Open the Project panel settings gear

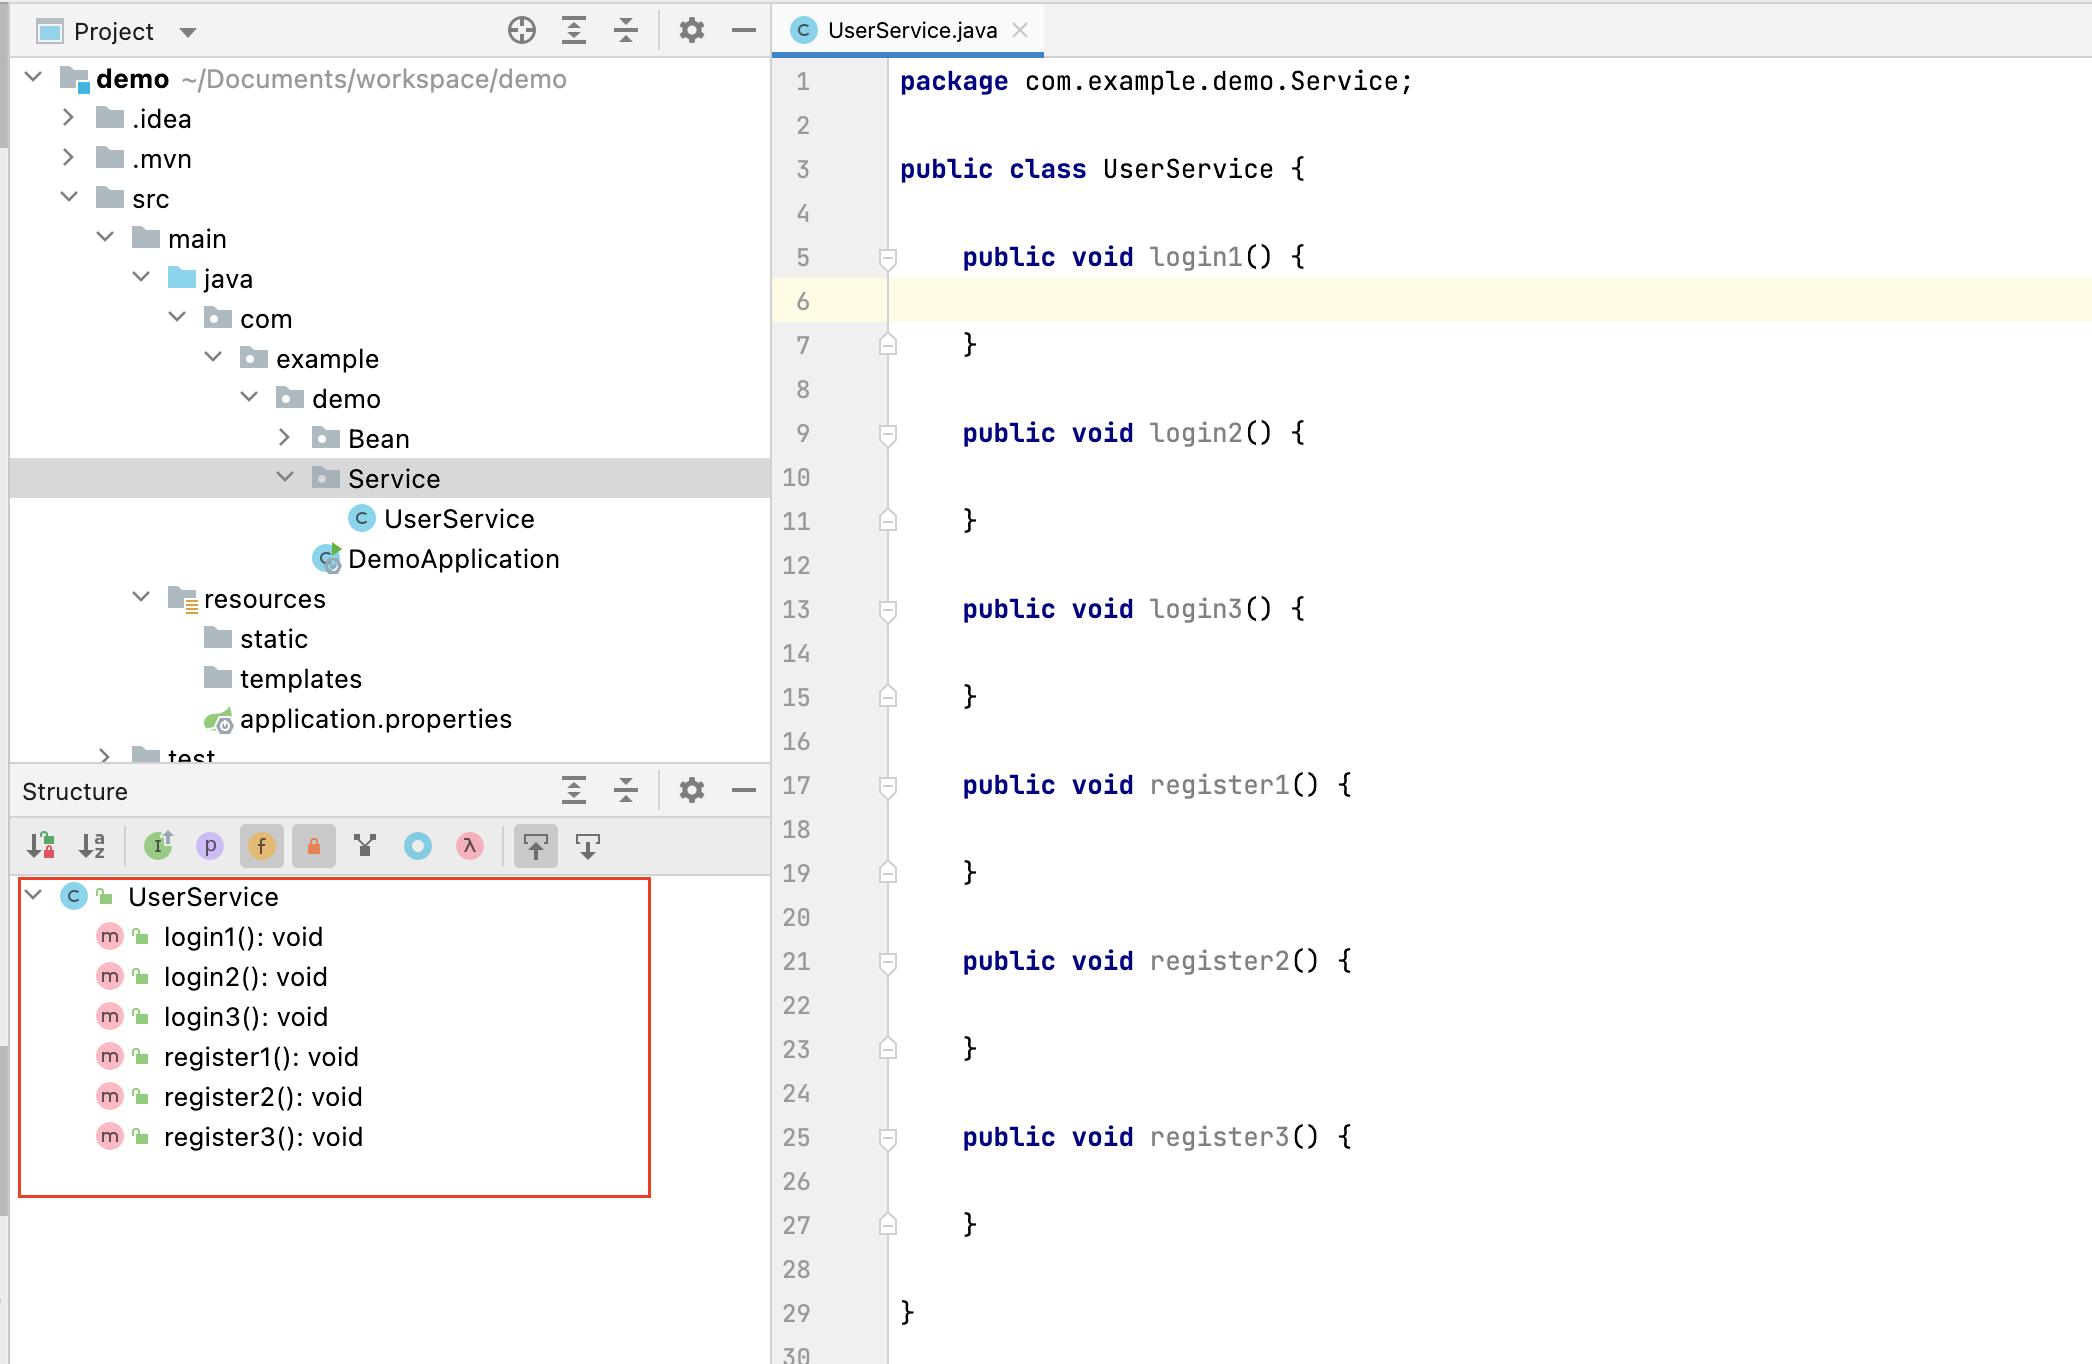click(691, 31)
